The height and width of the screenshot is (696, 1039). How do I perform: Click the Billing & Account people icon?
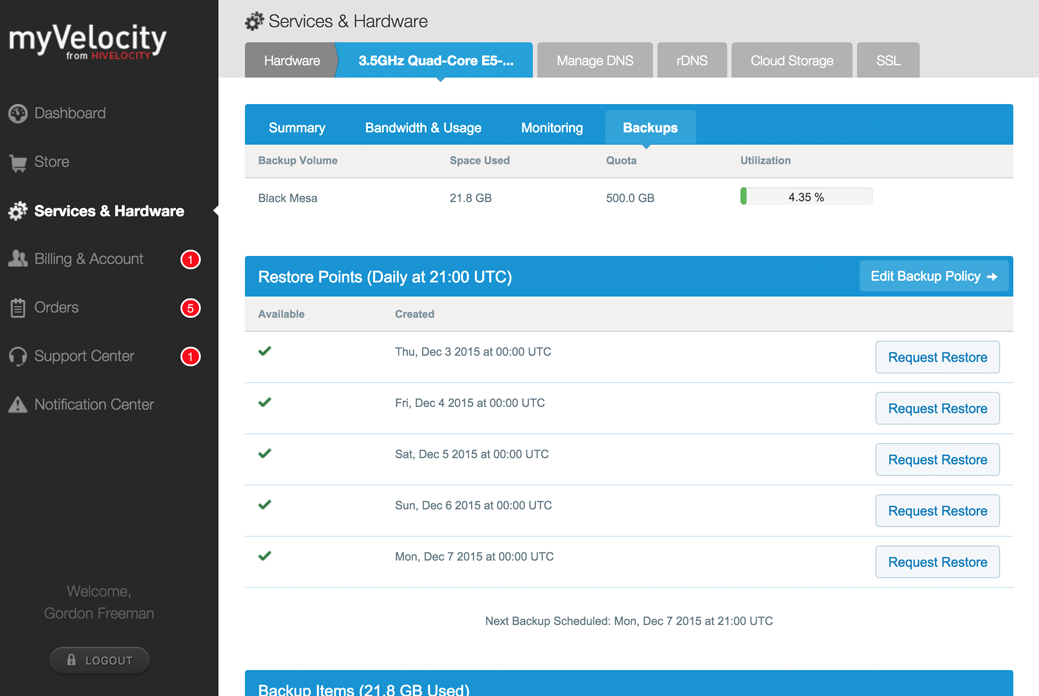point(18,259)
